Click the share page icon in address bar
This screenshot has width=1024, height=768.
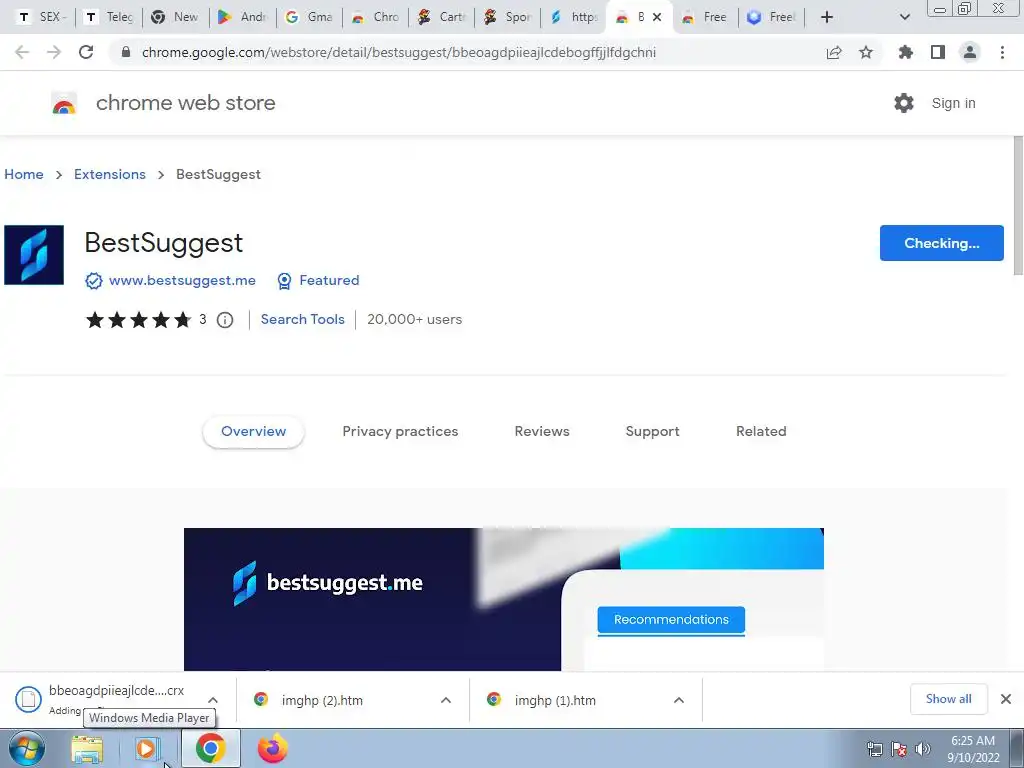click(834, 52)
